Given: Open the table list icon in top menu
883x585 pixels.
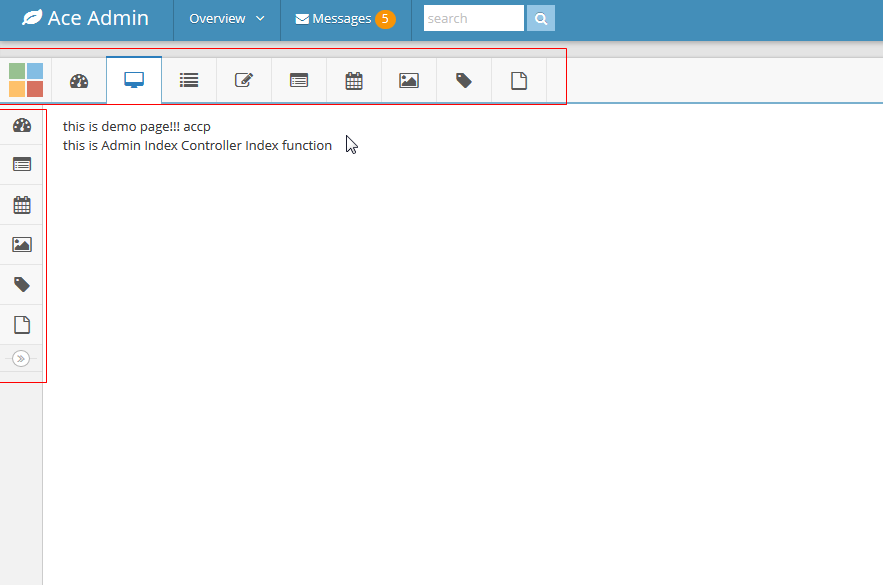Looking at the screenshot, I should 299,81.
